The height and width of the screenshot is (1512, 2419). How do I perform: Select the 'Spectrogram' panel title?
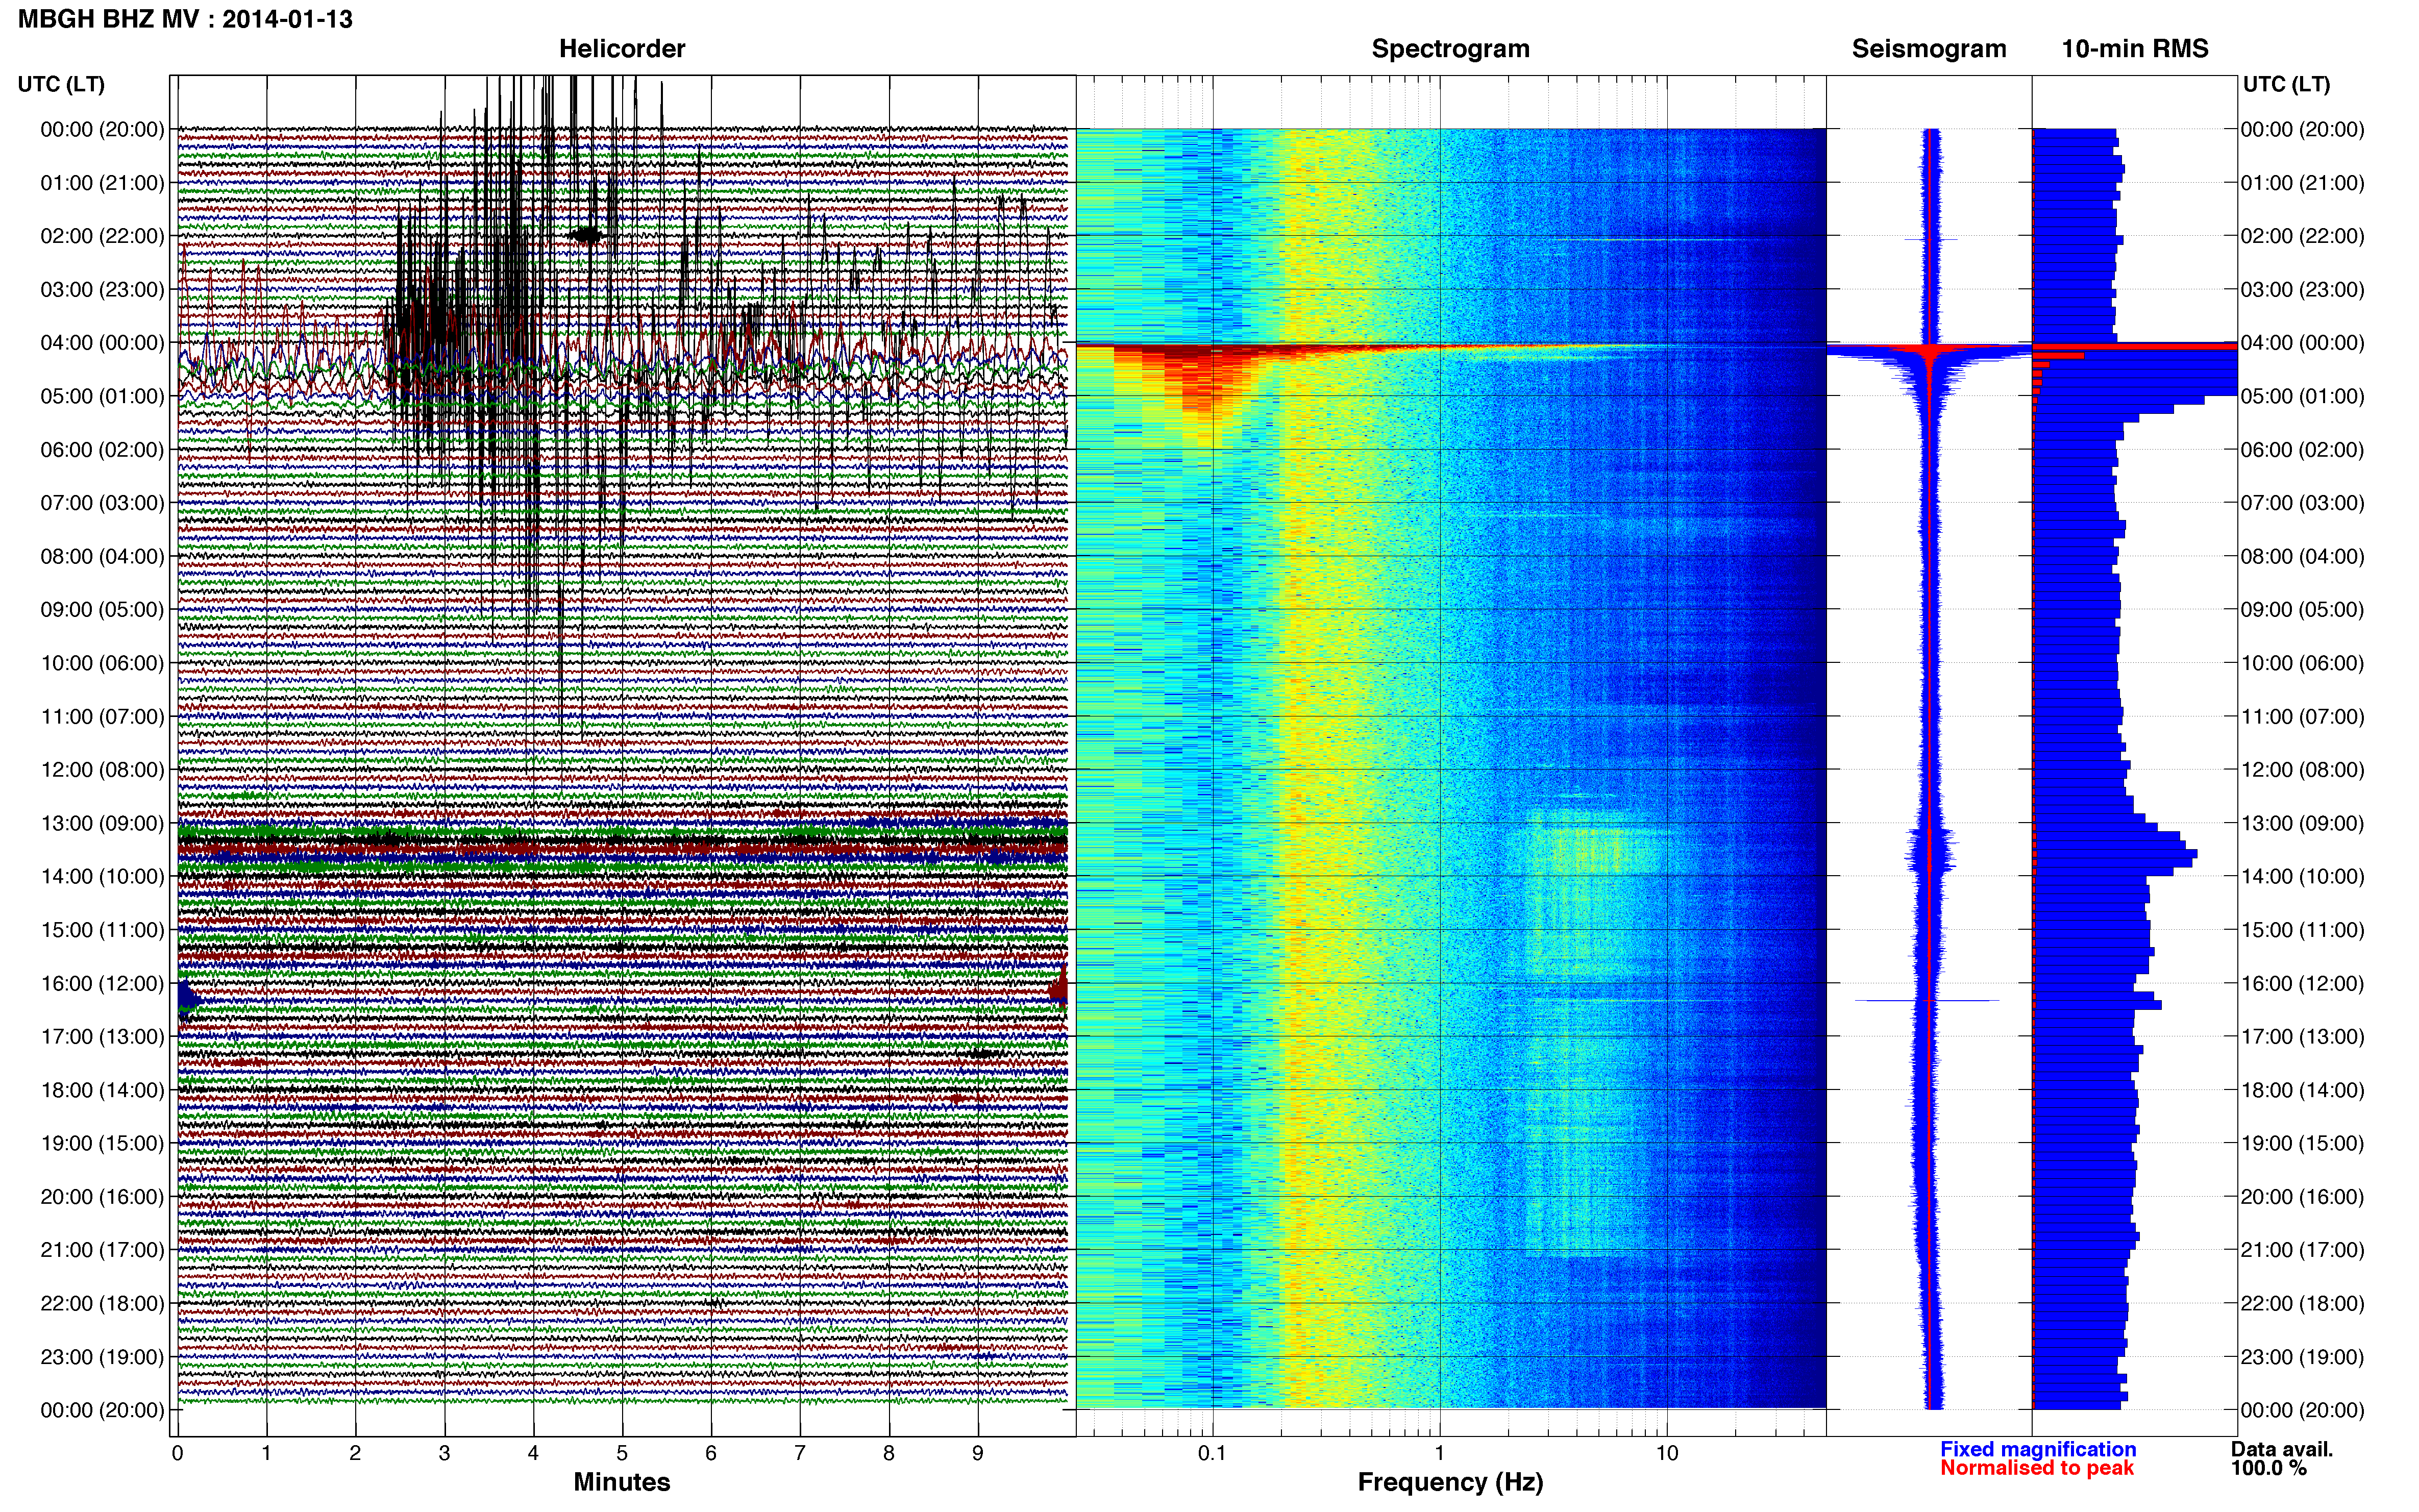[x=1450, y=49]
